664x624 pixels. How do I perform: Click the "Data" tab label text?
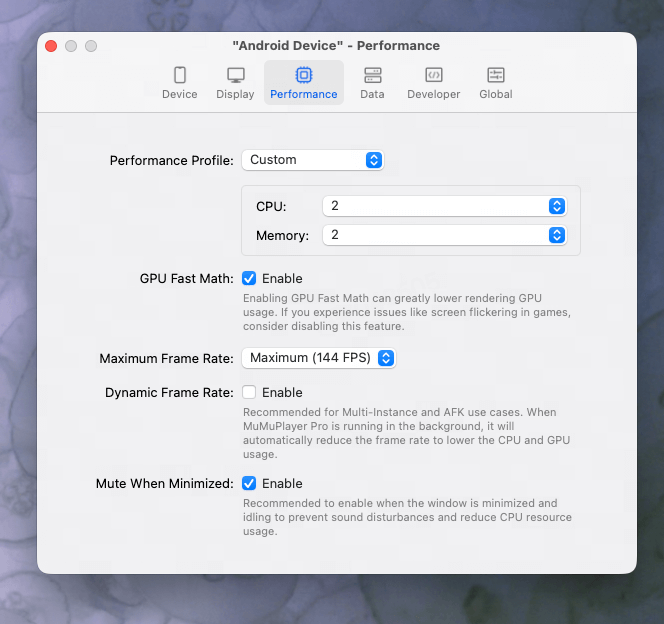click(x=372, y=95)
